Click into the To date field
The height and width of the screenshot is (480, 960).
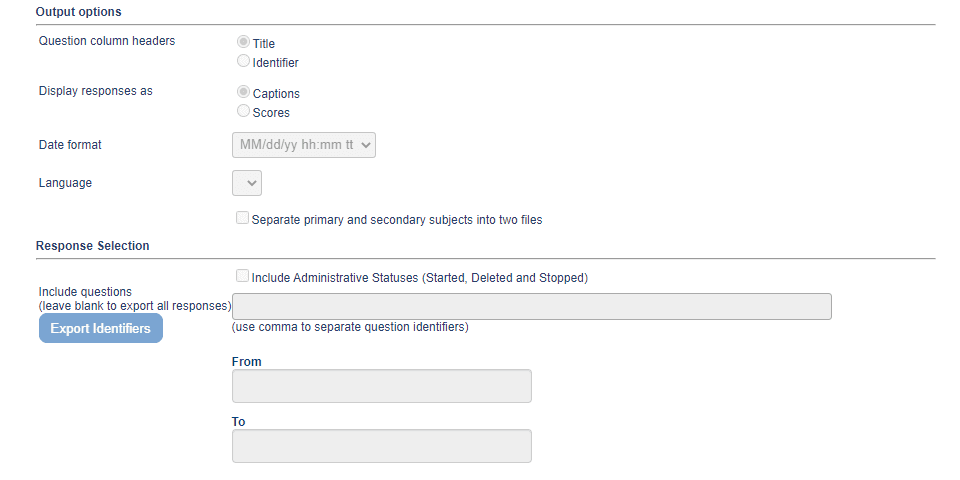click(x=381, y=446)
